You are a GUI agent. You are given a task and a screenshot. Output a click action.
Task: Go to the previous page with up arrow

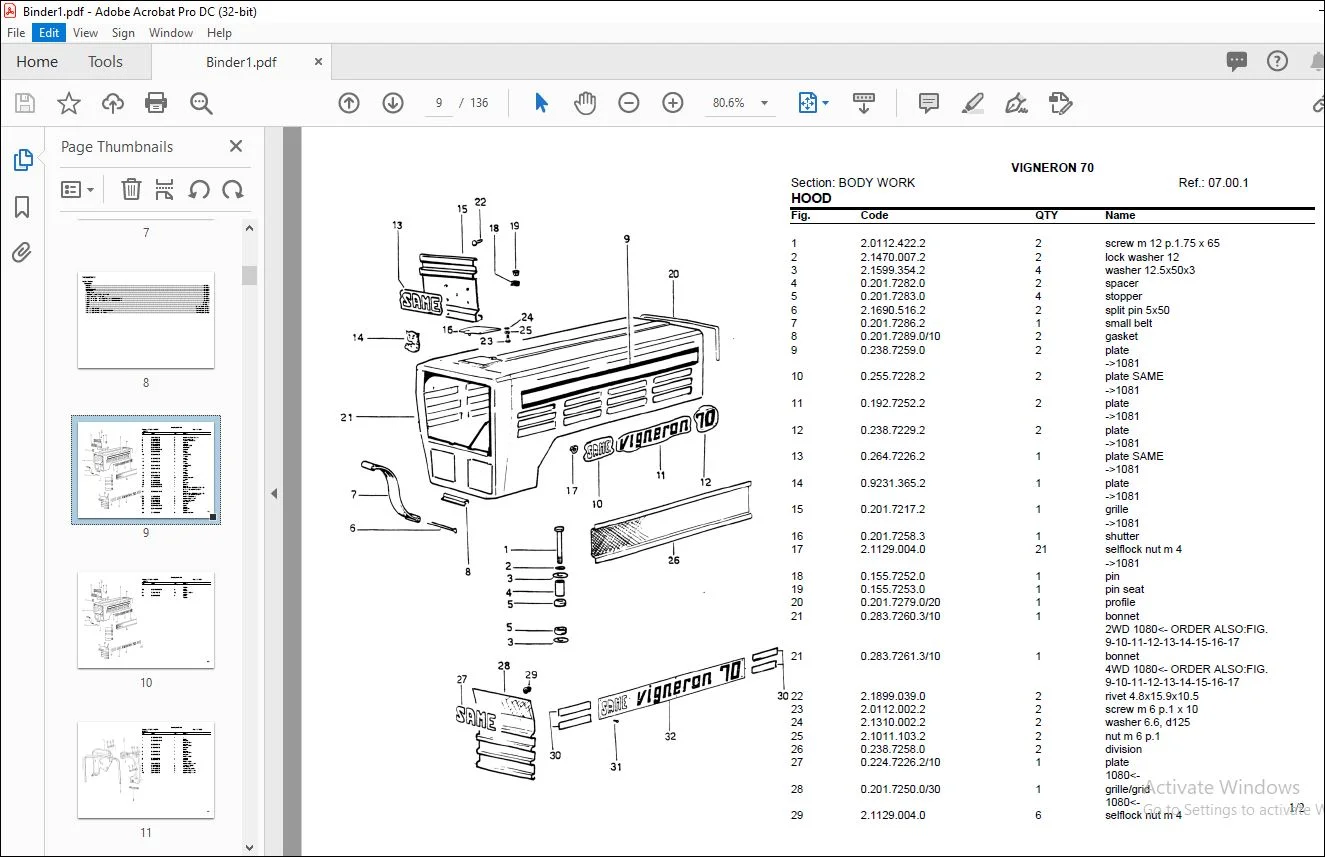[349, 103]
